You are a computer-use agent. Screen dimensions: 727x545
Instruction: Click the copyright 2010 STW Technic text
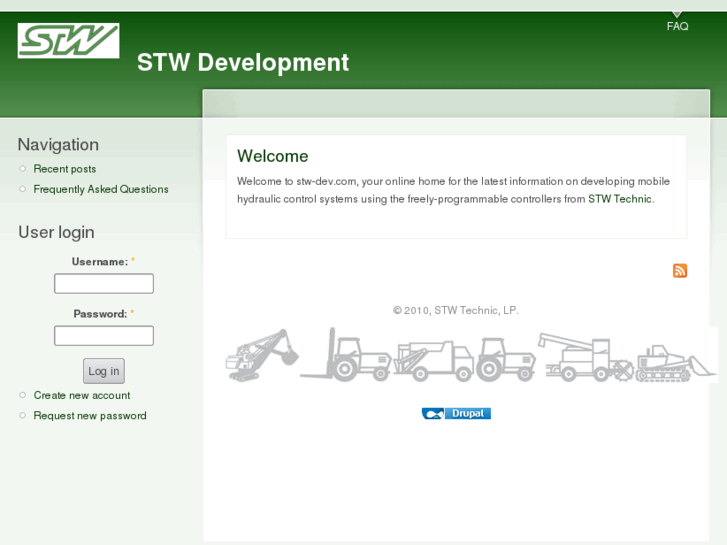(x=456, y=310)
